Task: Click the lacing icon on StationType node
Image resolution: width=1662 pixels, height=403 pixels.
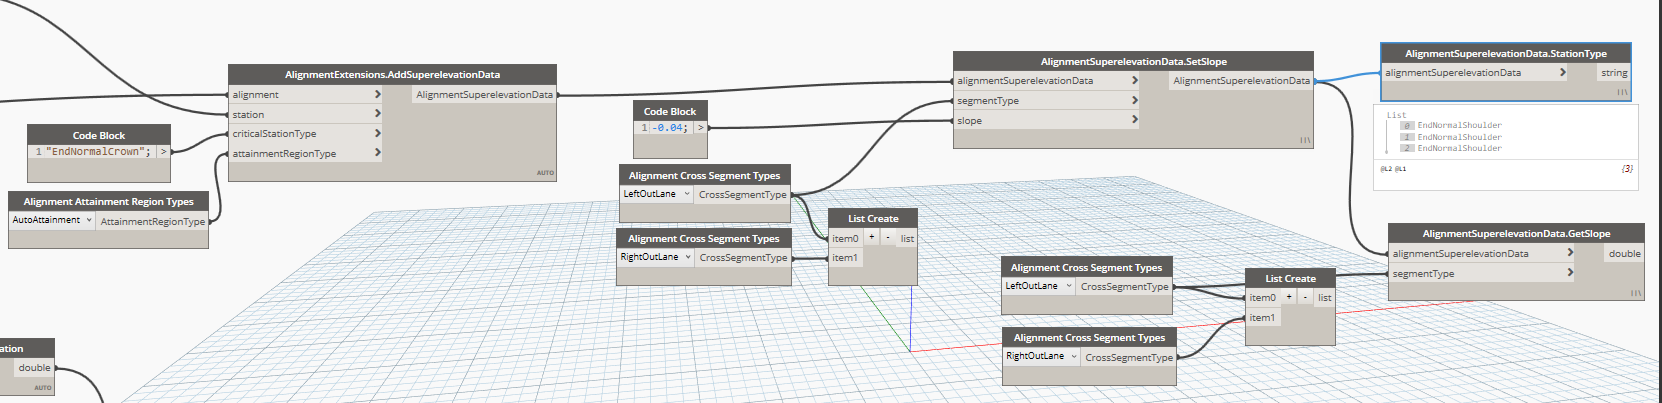Action: [x=1622, y=92]
